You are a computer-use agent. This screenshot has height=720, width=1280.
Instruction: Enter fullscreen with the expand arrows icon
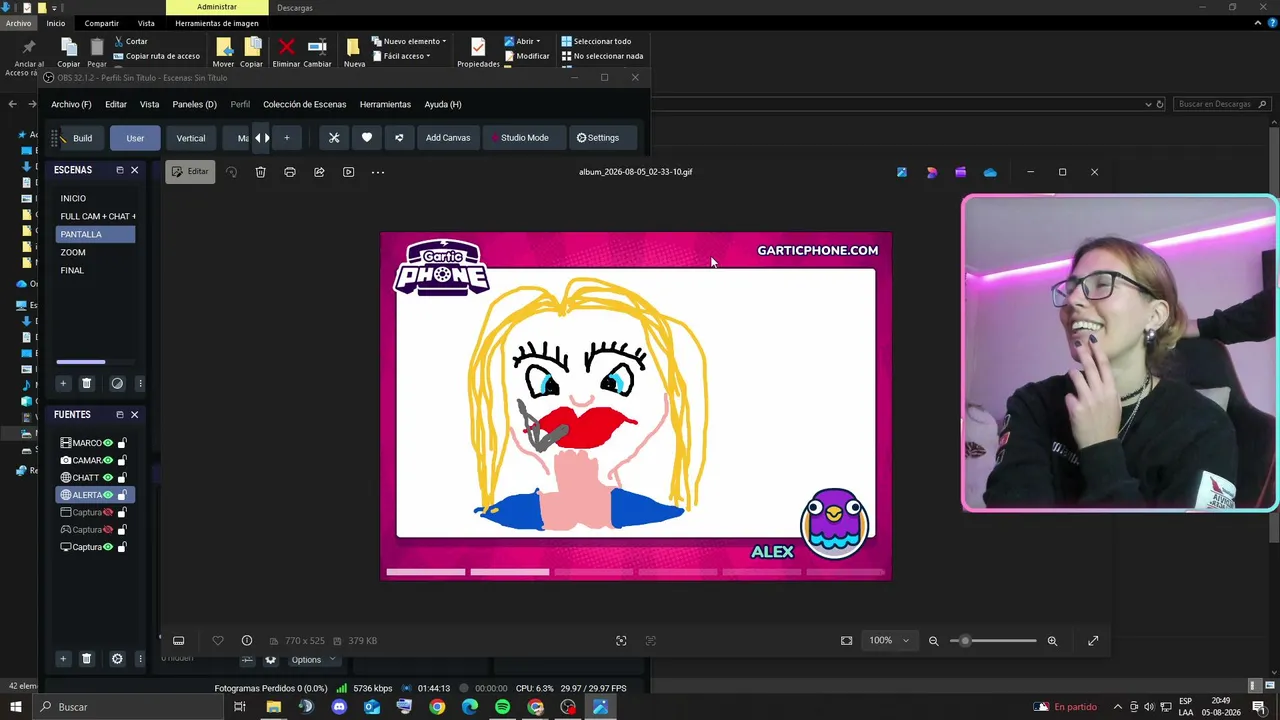click(x=1093, y=641)
